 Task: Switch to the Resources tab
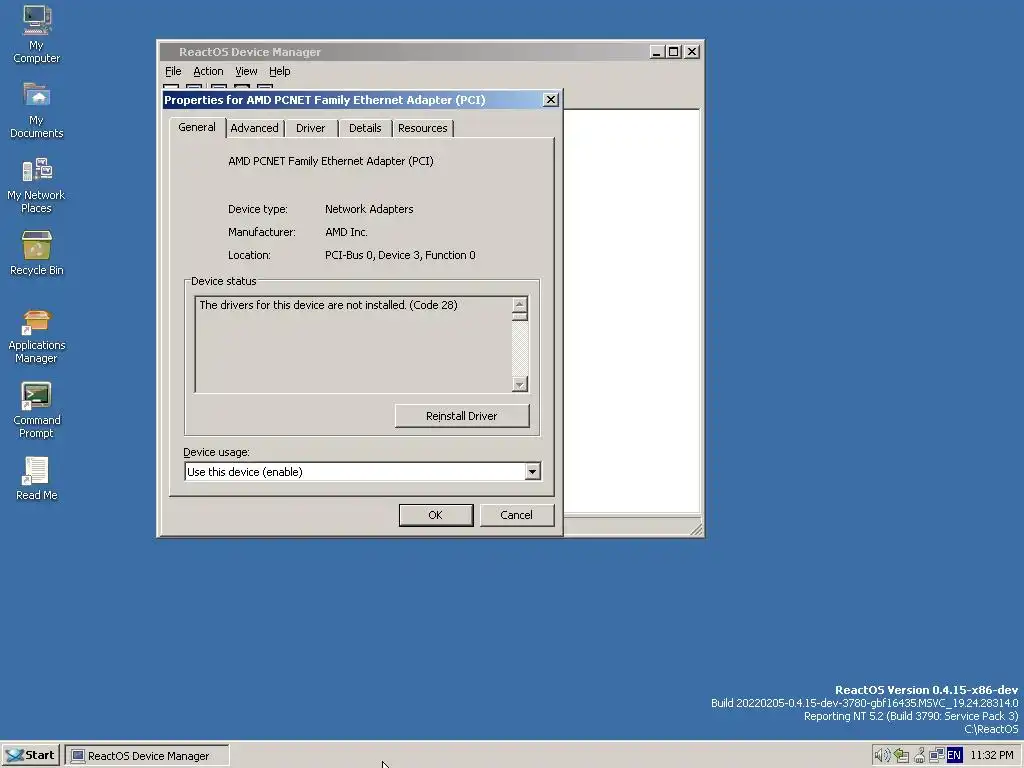click(423, 128)
